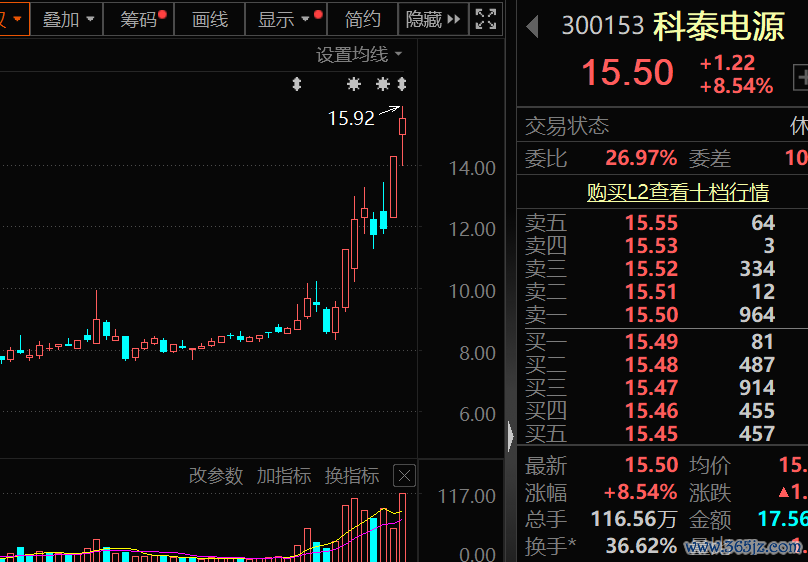
Task: Click the rightmost up-down arrow marker above chart
Action: pos(402,84)
